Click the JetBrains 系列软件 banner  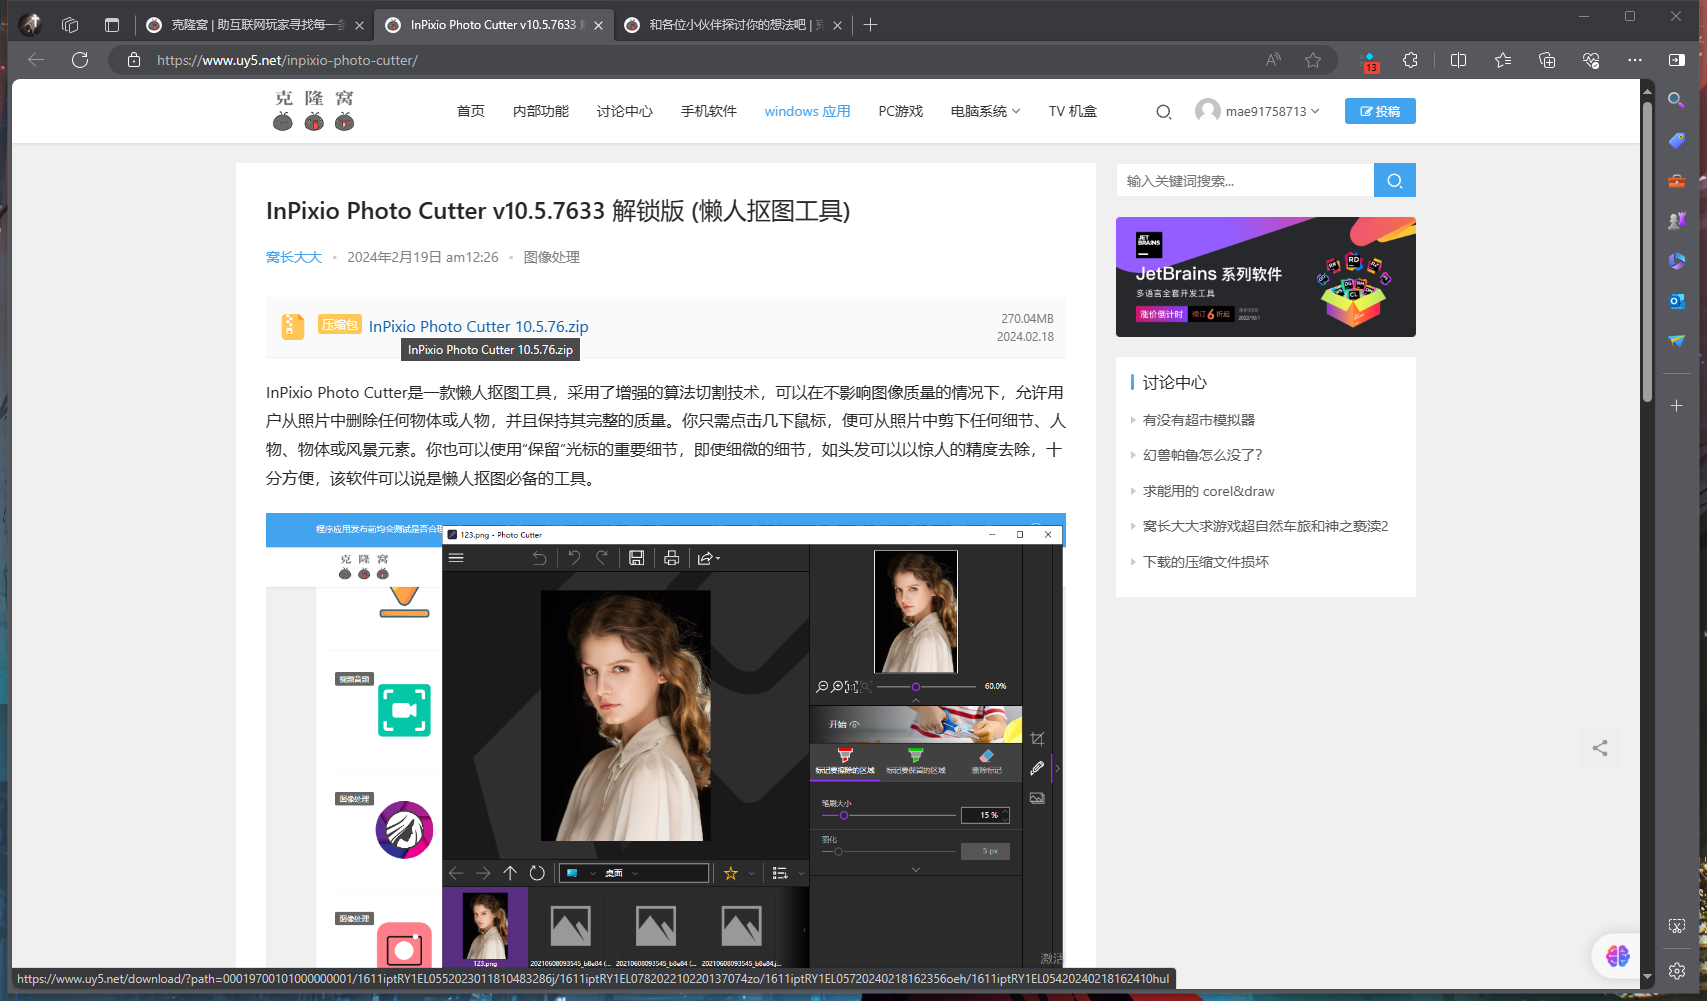click(1266, 277)
